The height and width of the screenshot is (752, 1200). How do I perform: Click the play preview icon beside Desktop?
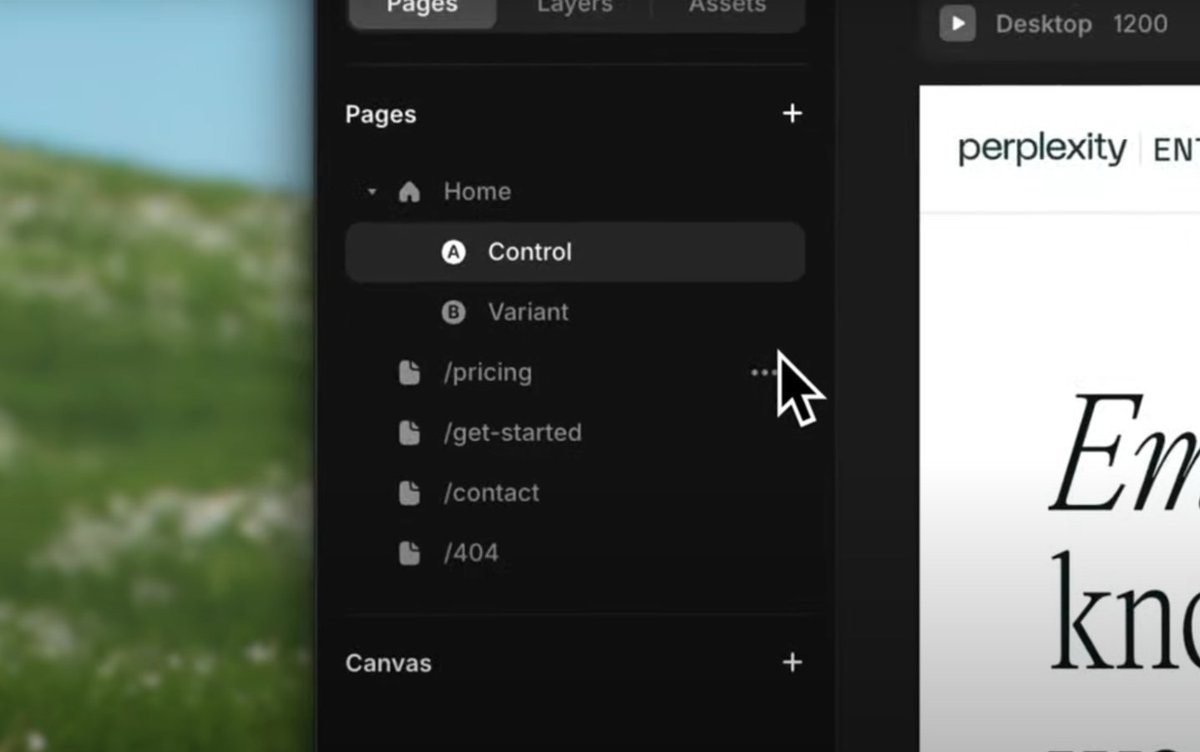tap(955, 23)
